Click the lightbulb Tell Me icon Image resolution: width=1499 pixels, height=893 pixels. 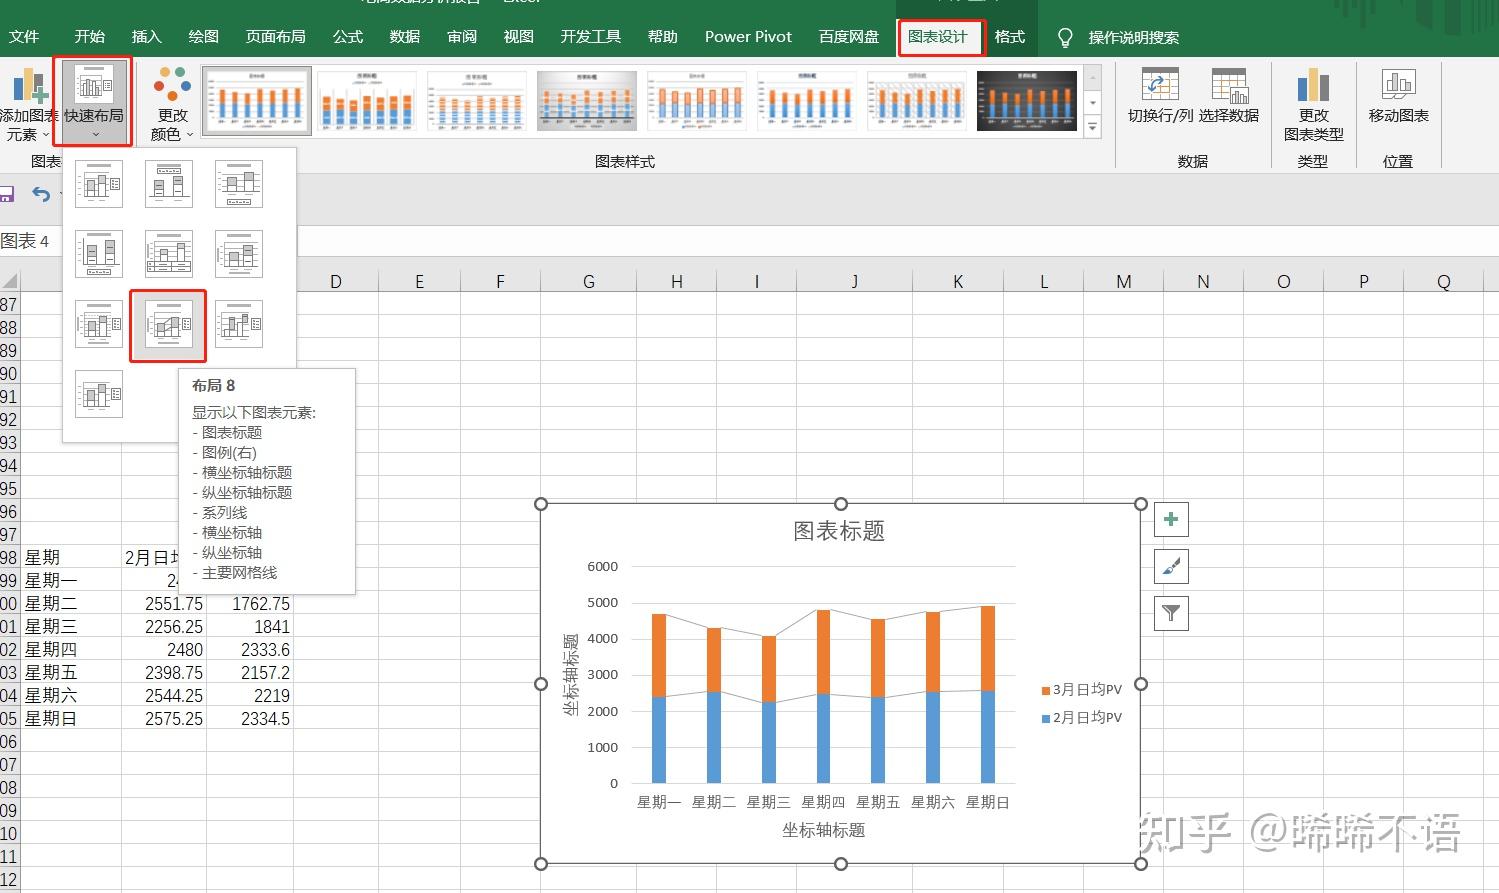point(1065,38)
